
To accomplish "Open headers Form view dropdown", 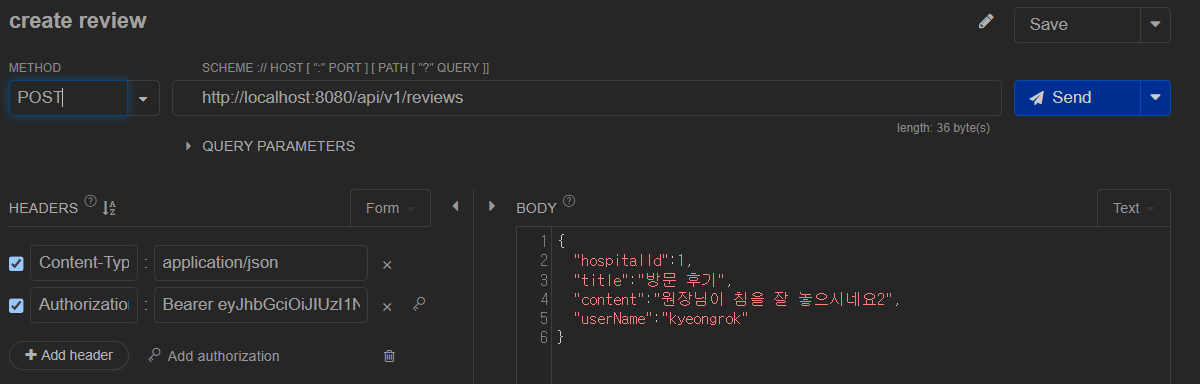I will [390, 208].
